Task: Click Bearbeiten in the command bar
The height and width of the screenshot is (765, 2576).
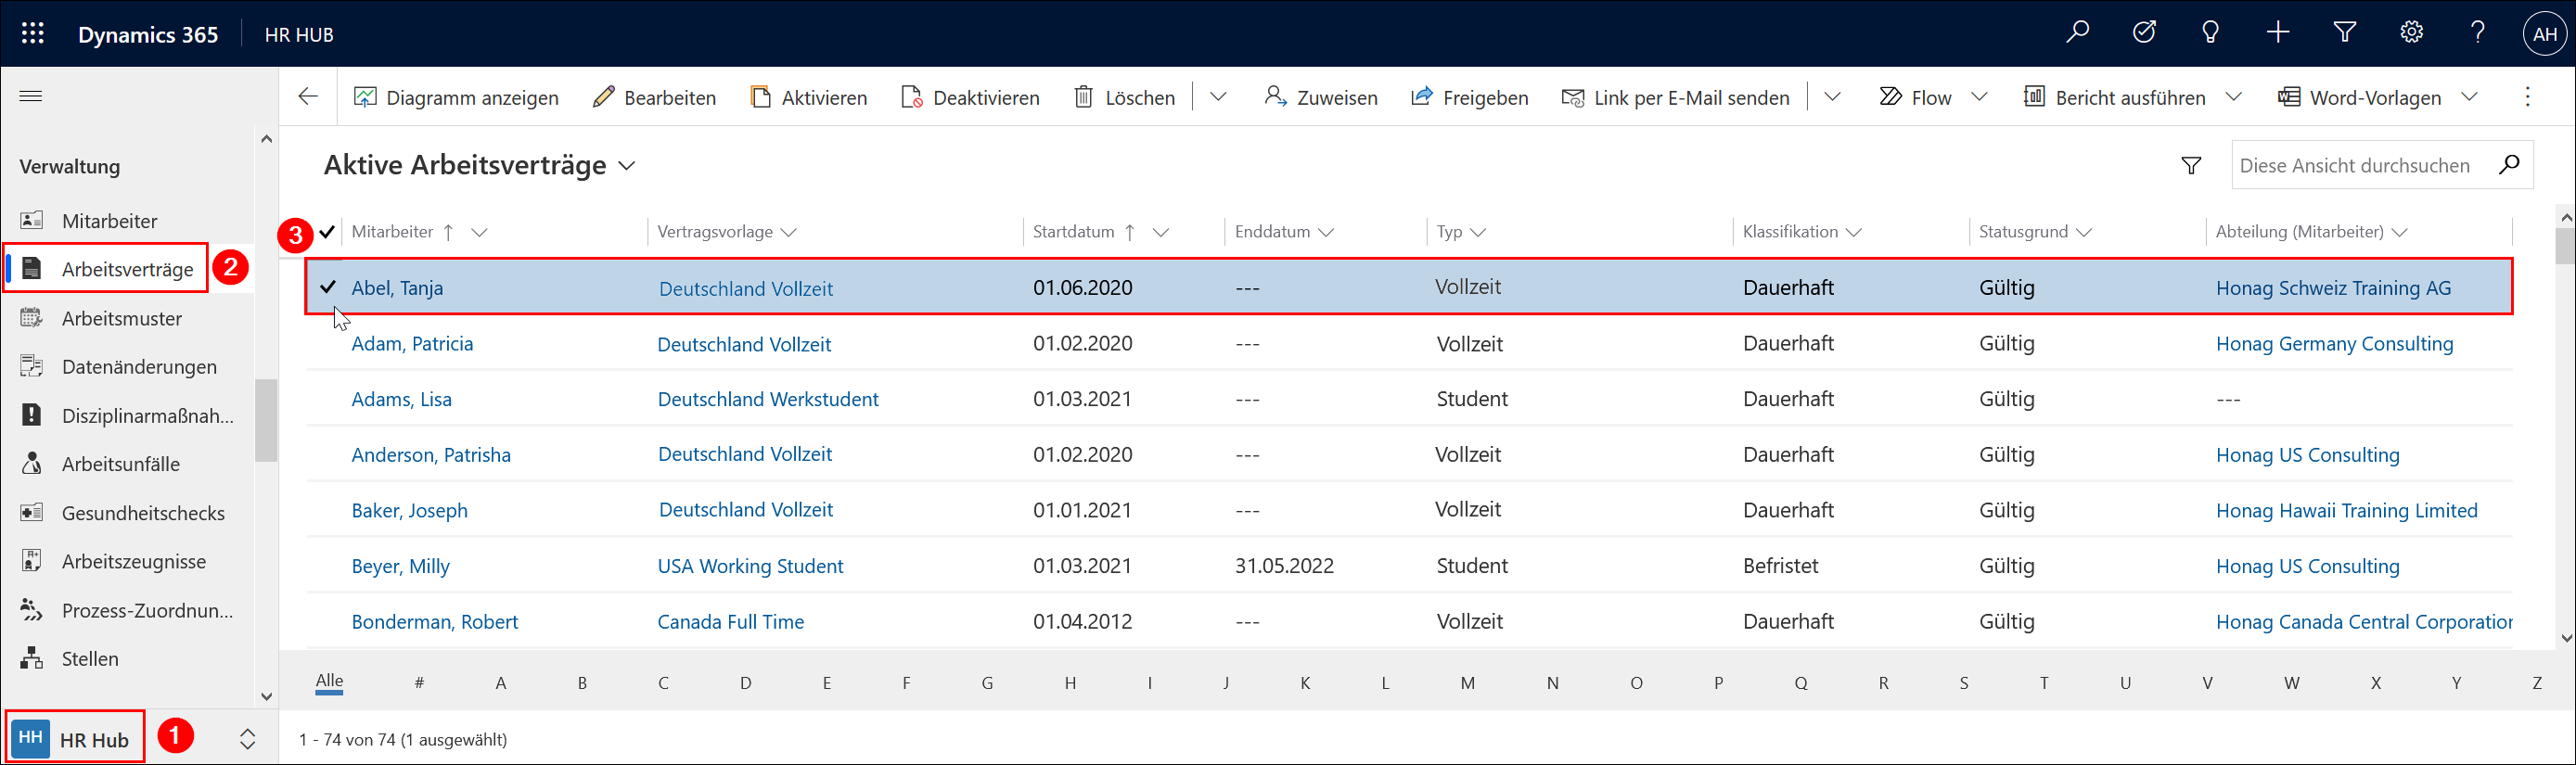Action: [654, 97]
